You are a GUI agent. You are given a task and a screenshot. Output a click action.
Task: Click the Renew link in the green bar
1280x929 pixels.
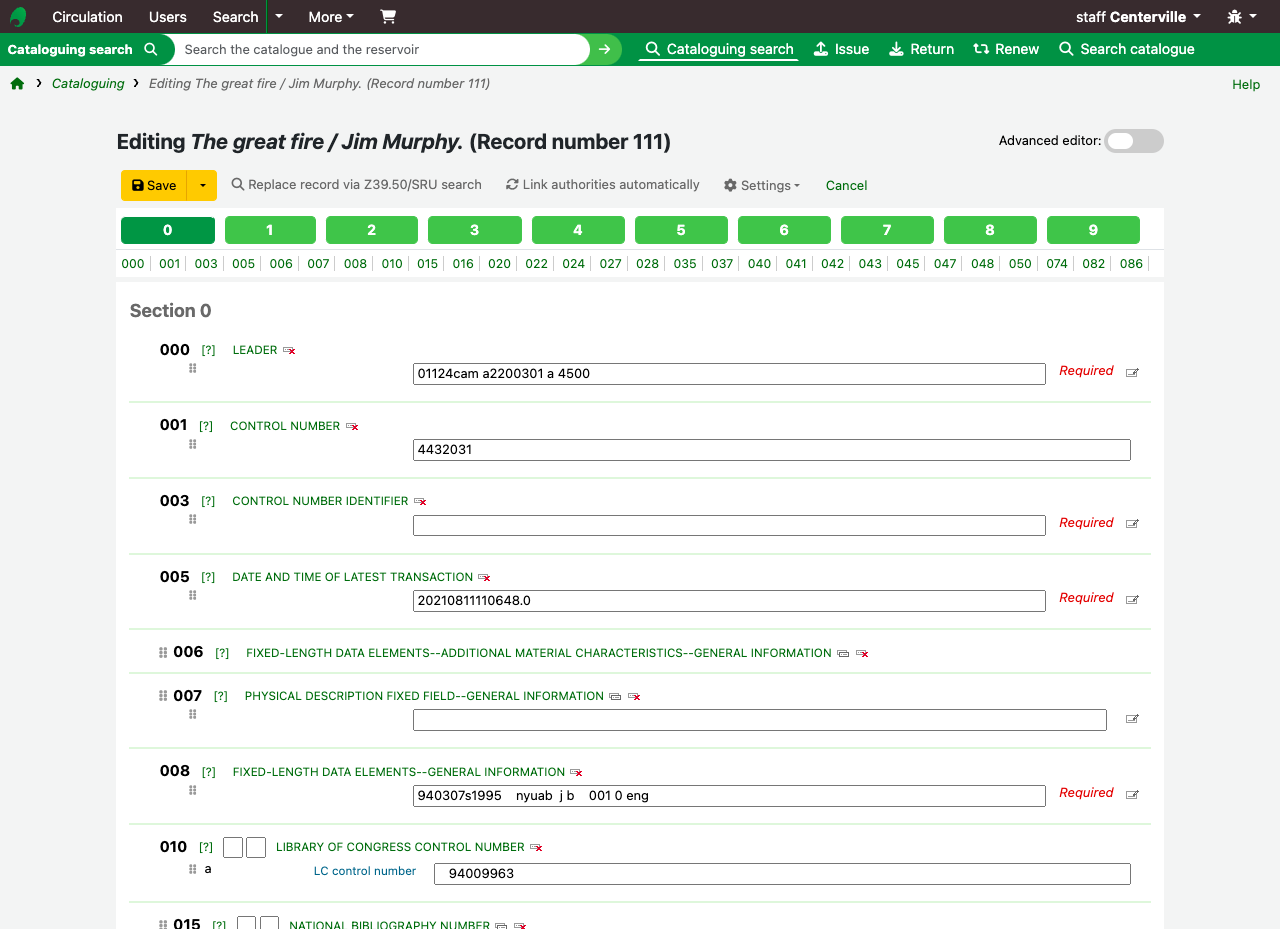click(1006, 49)
